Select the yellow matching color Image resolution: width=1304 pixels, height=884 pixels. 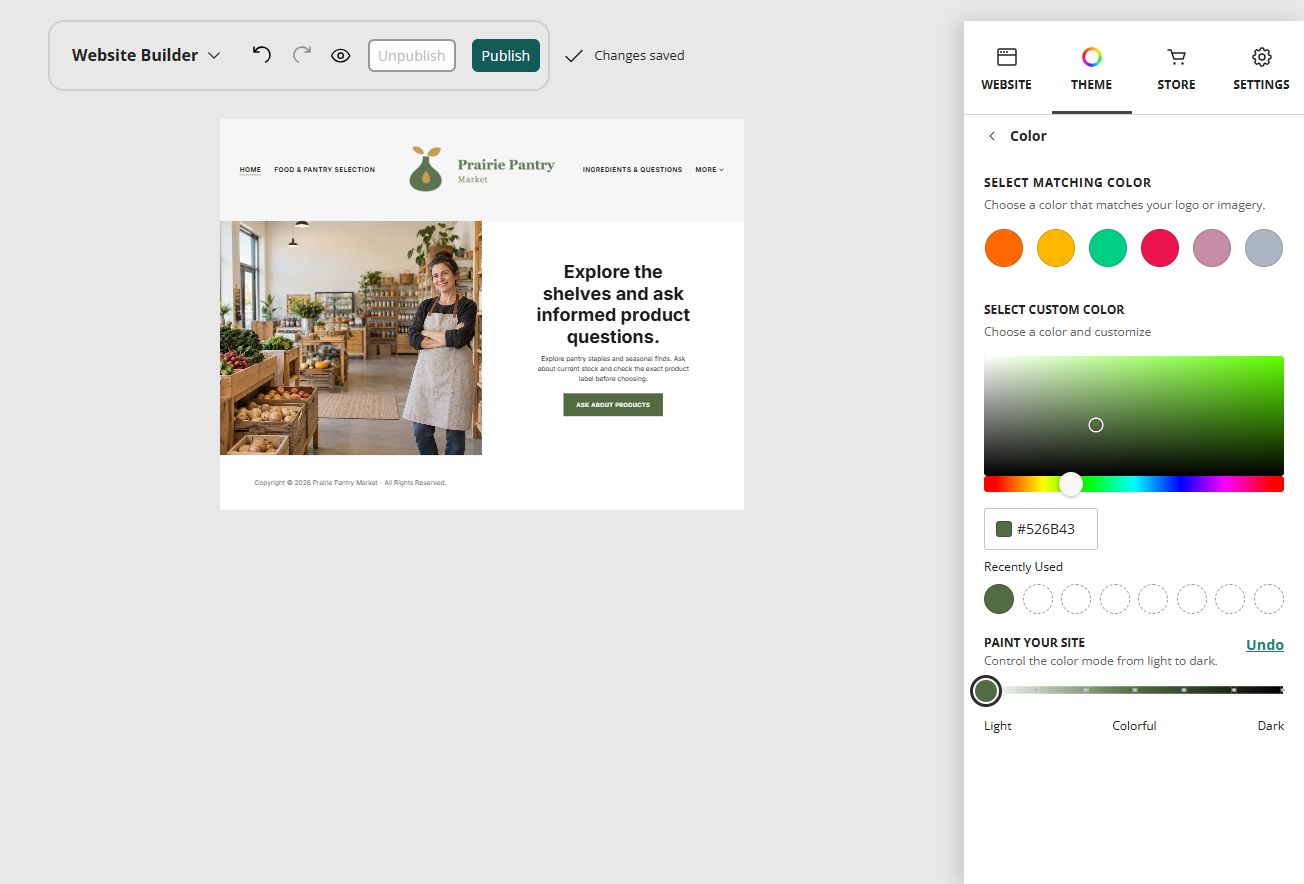1056,248
